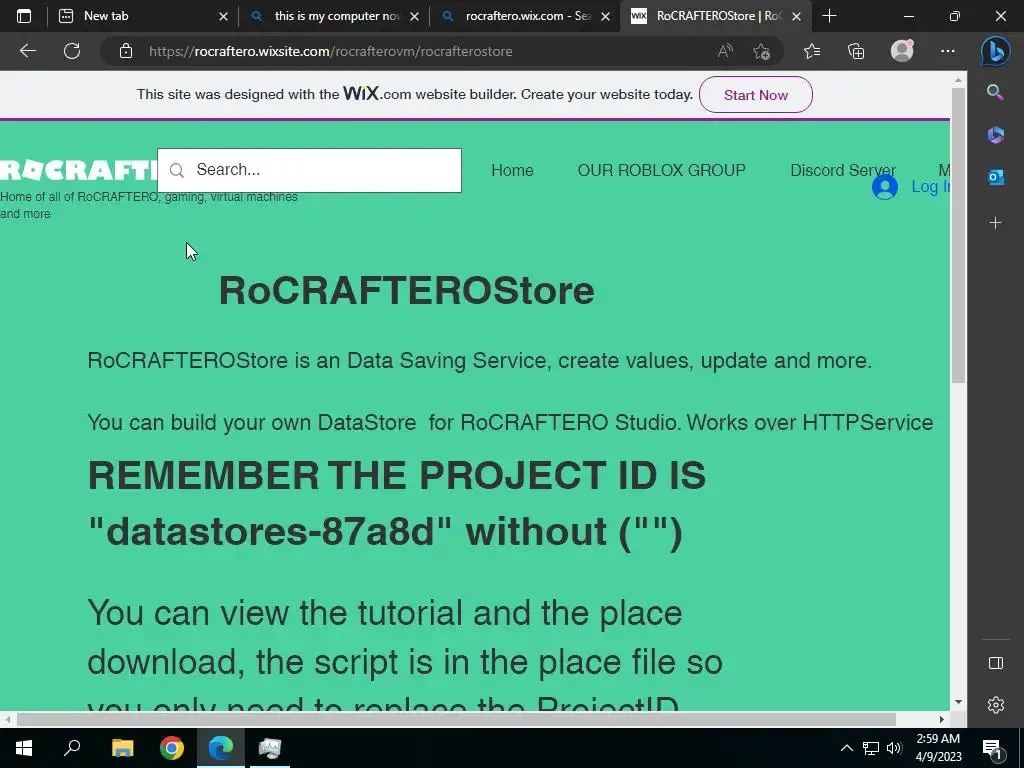This screenshot has height=768, width=1024.
Task: Click the RoCRAFTEROStore page heading
Action: (x=406, y=291)
